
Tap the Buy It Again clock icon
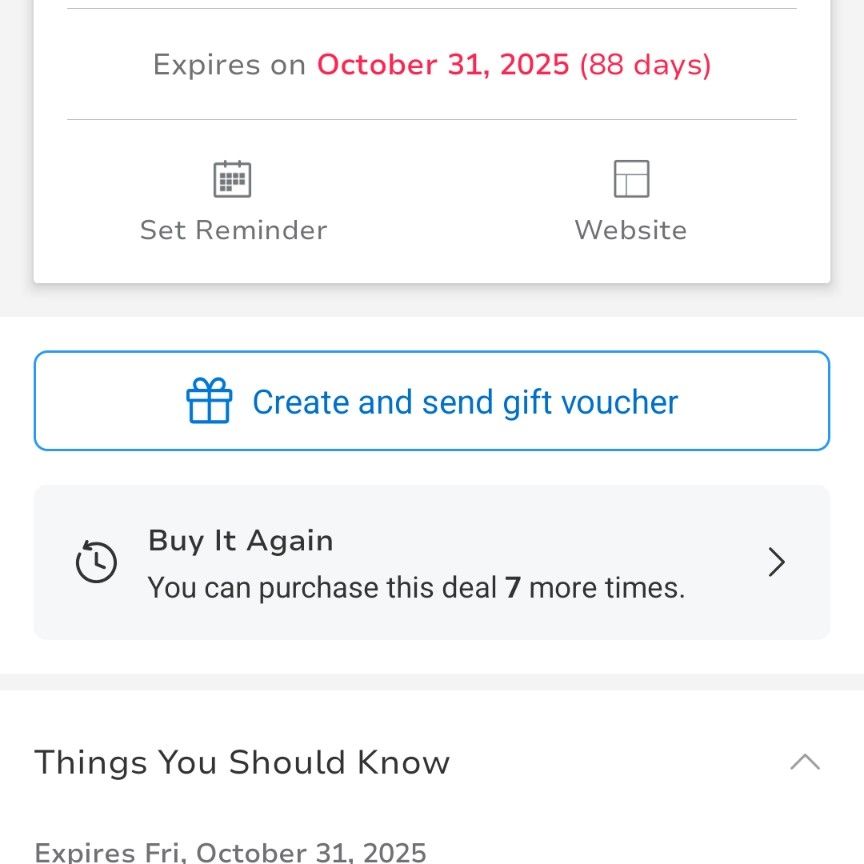coord(96,561)
